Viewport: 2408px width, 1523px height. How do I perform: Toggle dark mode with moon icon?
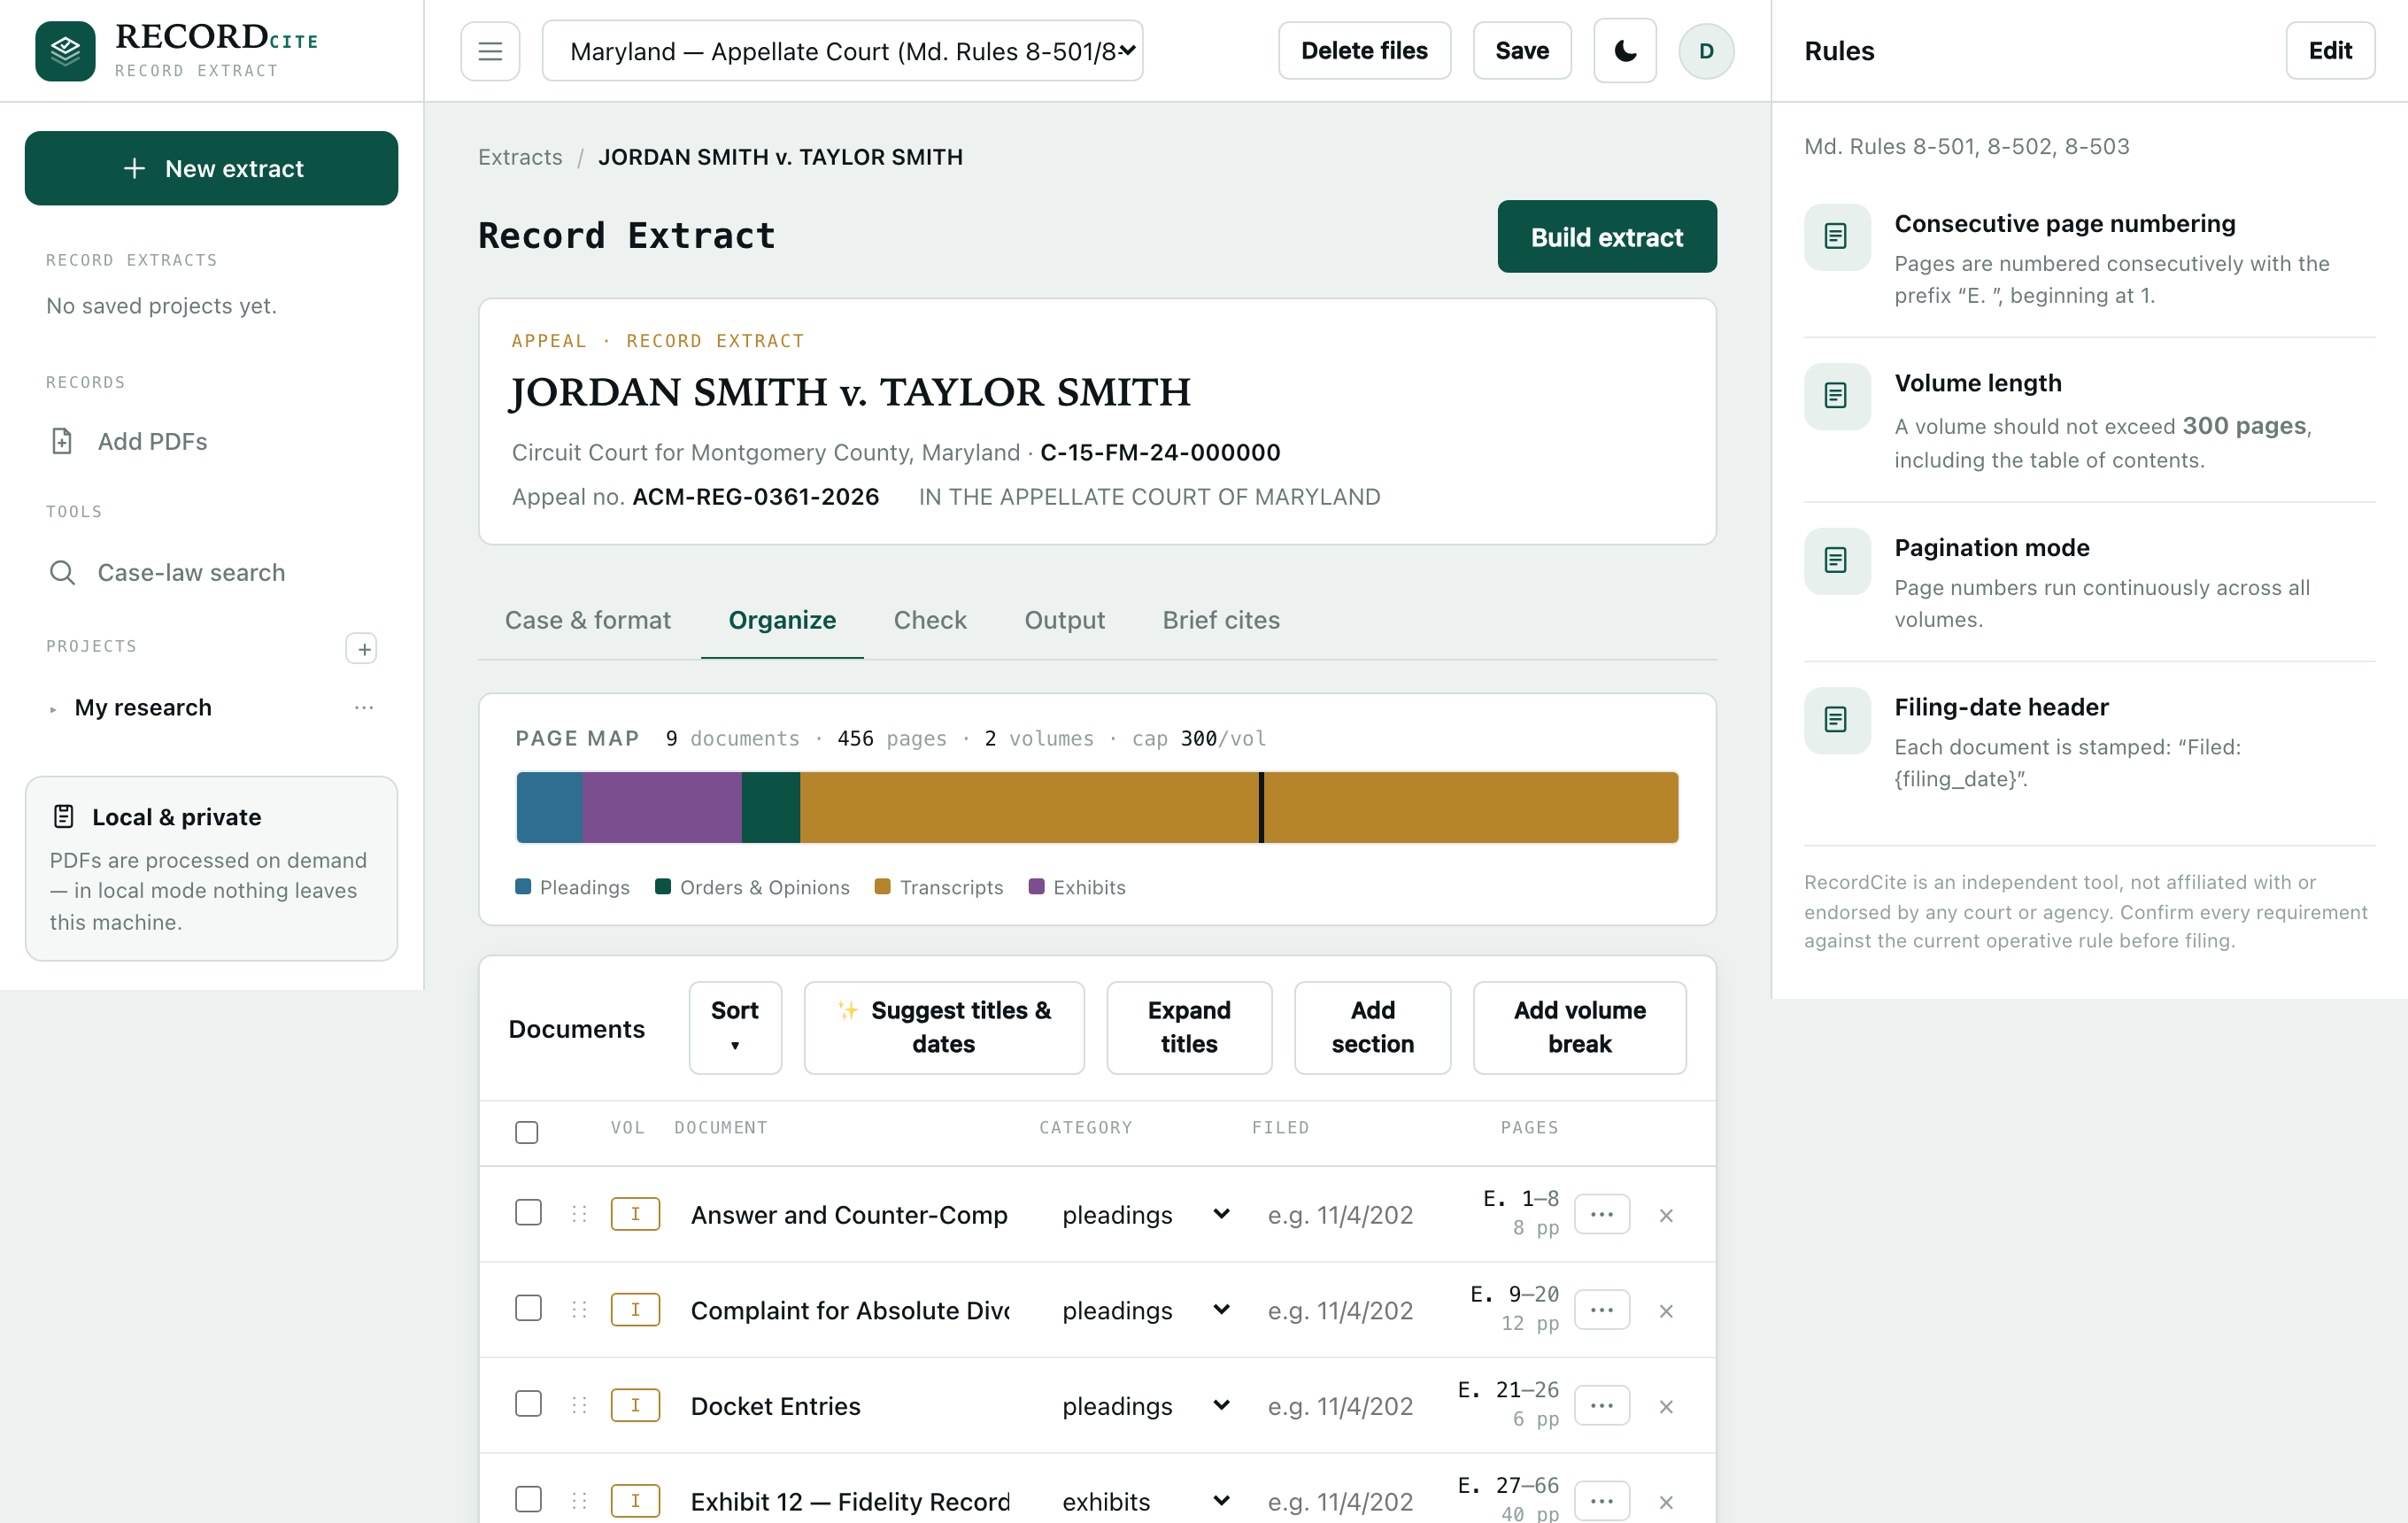[1624, 51]
